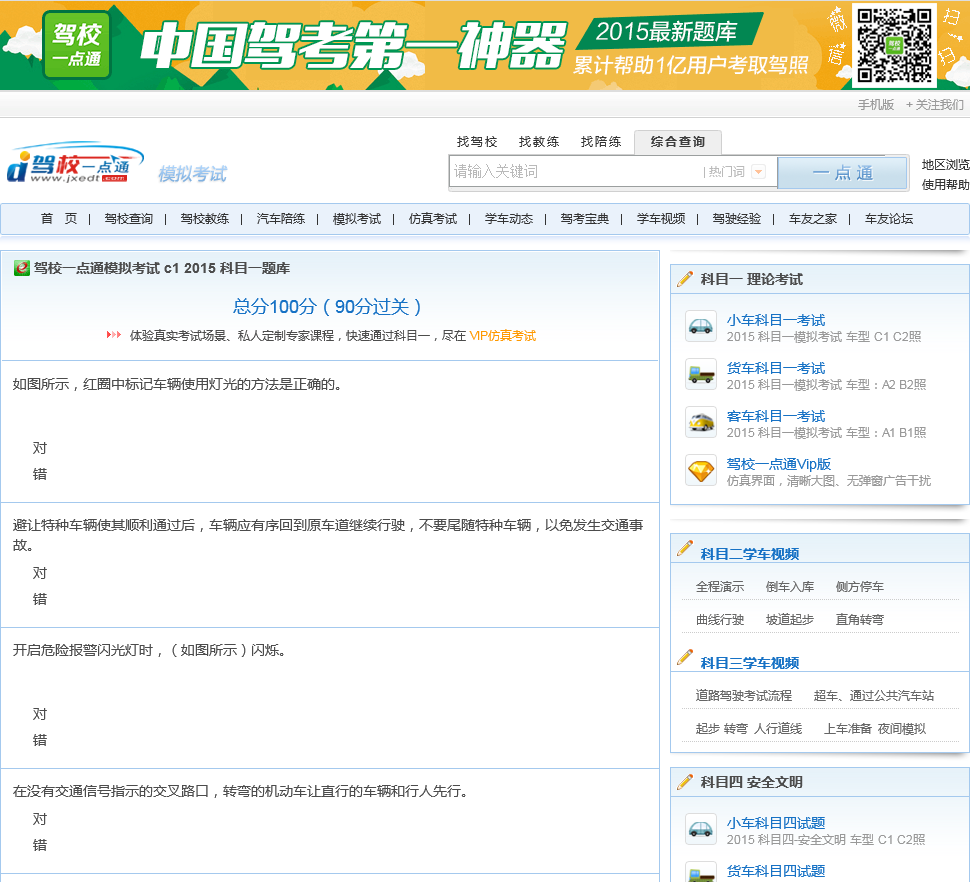Click the bus icon for 客车科目一考试
The height and width of the screenshot is (882, 970).
tap(701, 422)
